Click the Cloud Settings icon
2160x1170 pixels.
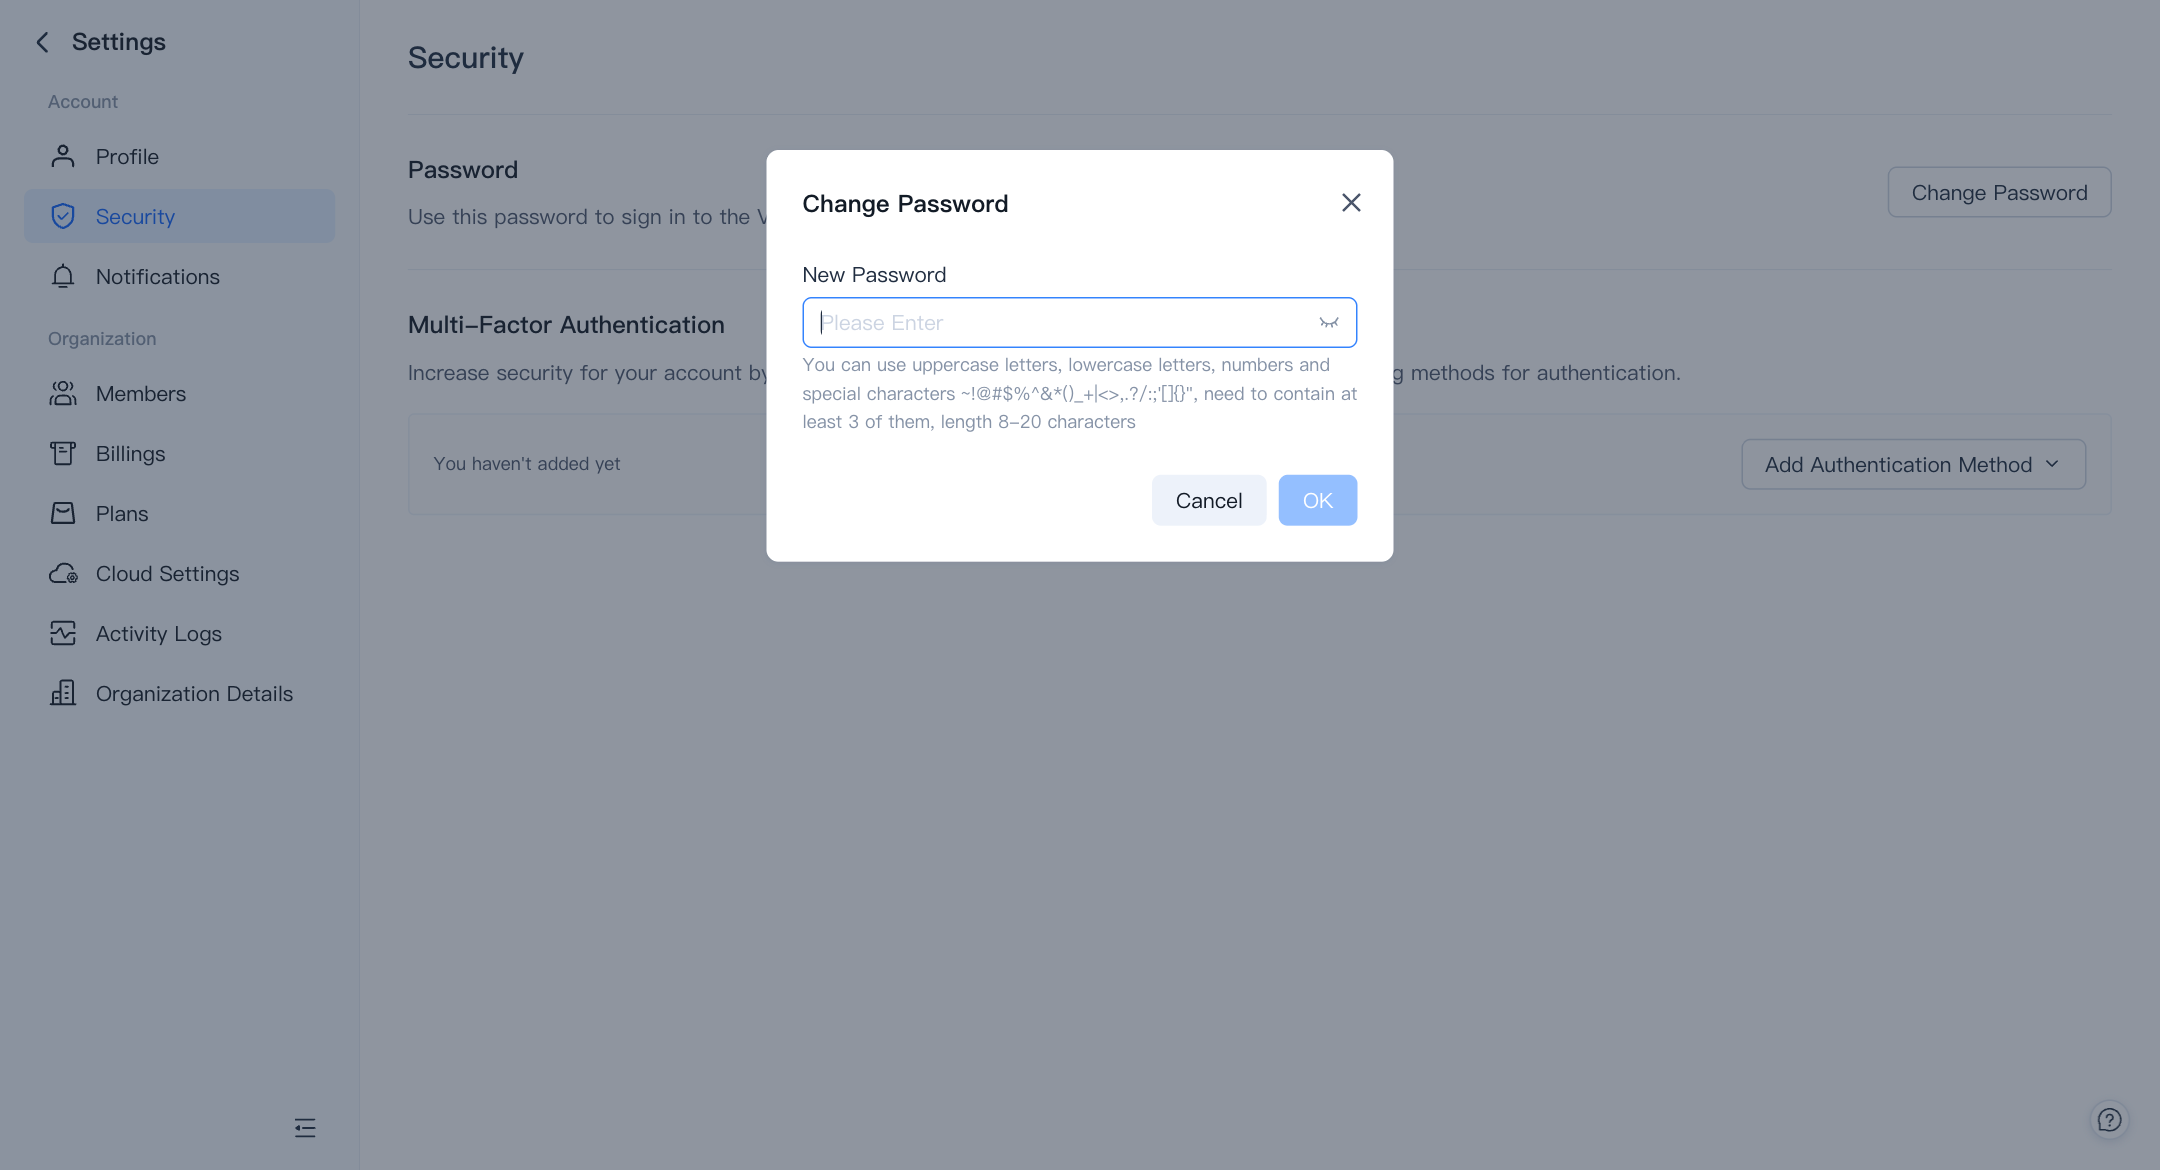coord(62,573)
